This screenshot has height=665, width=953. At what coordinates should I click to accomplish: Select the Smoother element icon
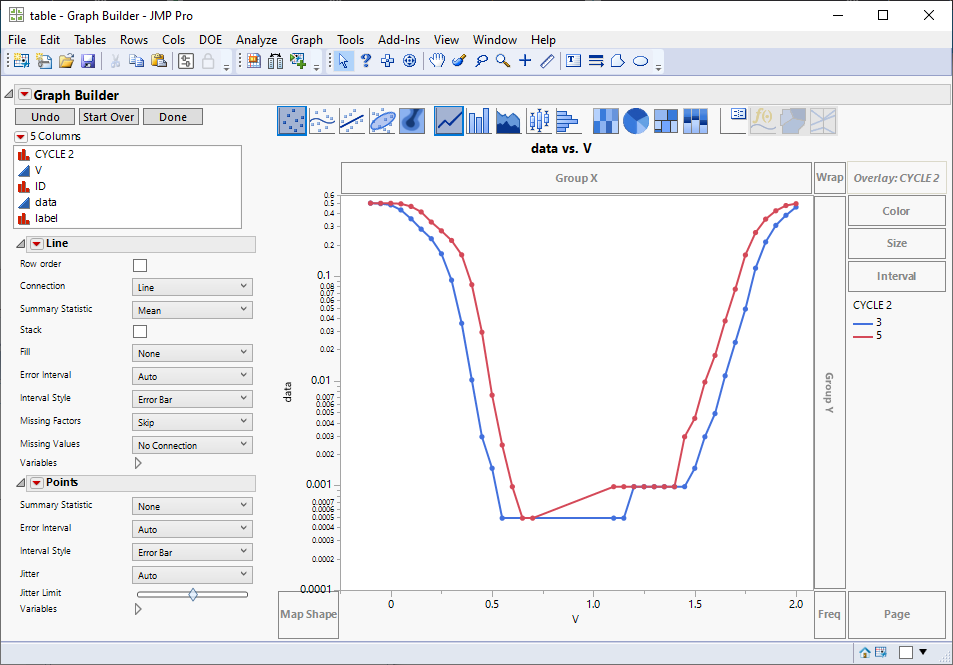[322, 120]
